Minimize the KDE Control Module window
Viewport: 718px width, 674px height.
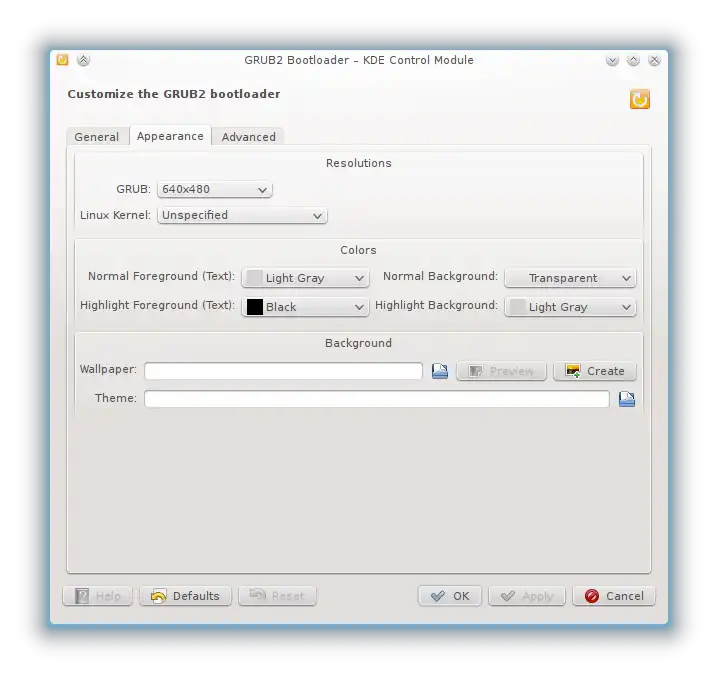612,60
